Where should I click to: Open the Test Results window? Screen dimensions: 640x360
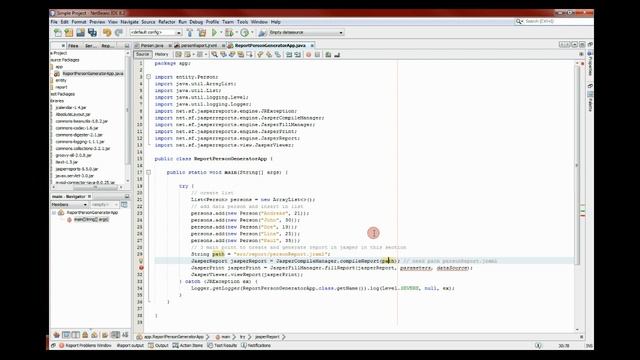click(x=222, y=345)
